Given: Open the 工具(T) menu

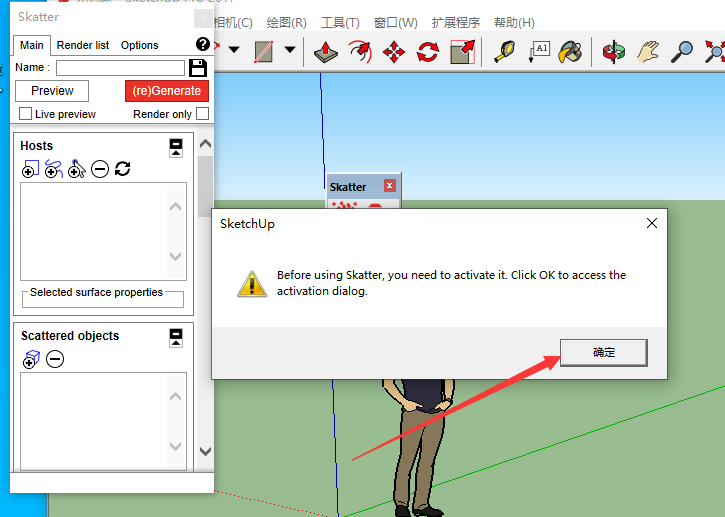Looking at the screenshot, I should coord(340,23).
